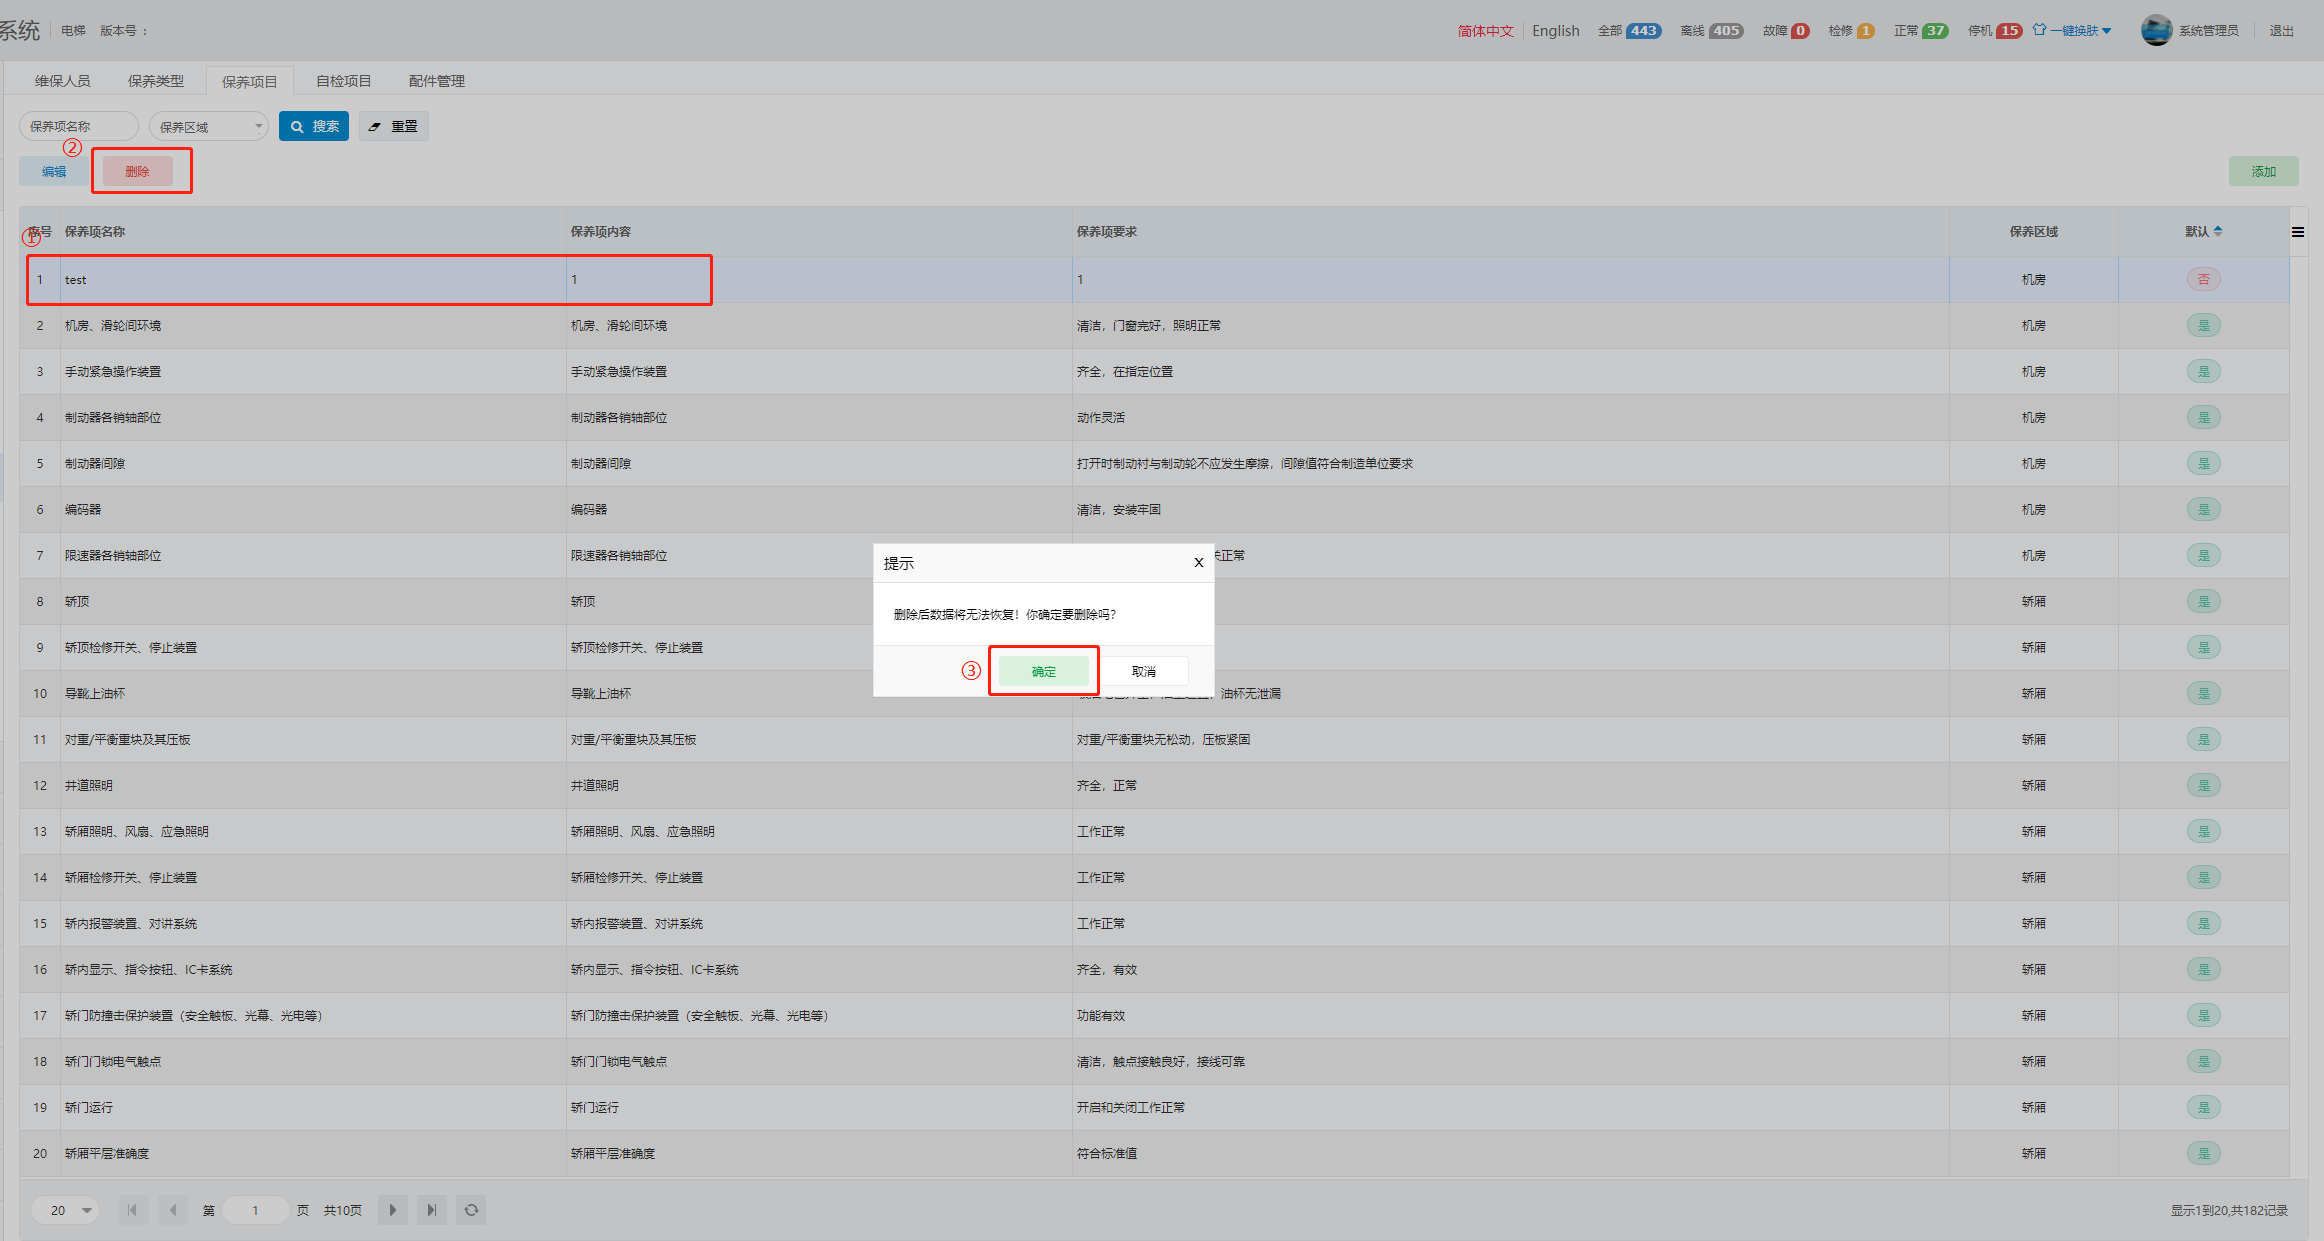Click the system administrator avatar
Screen dimensions: 2324x1241
click(2156, 30)
